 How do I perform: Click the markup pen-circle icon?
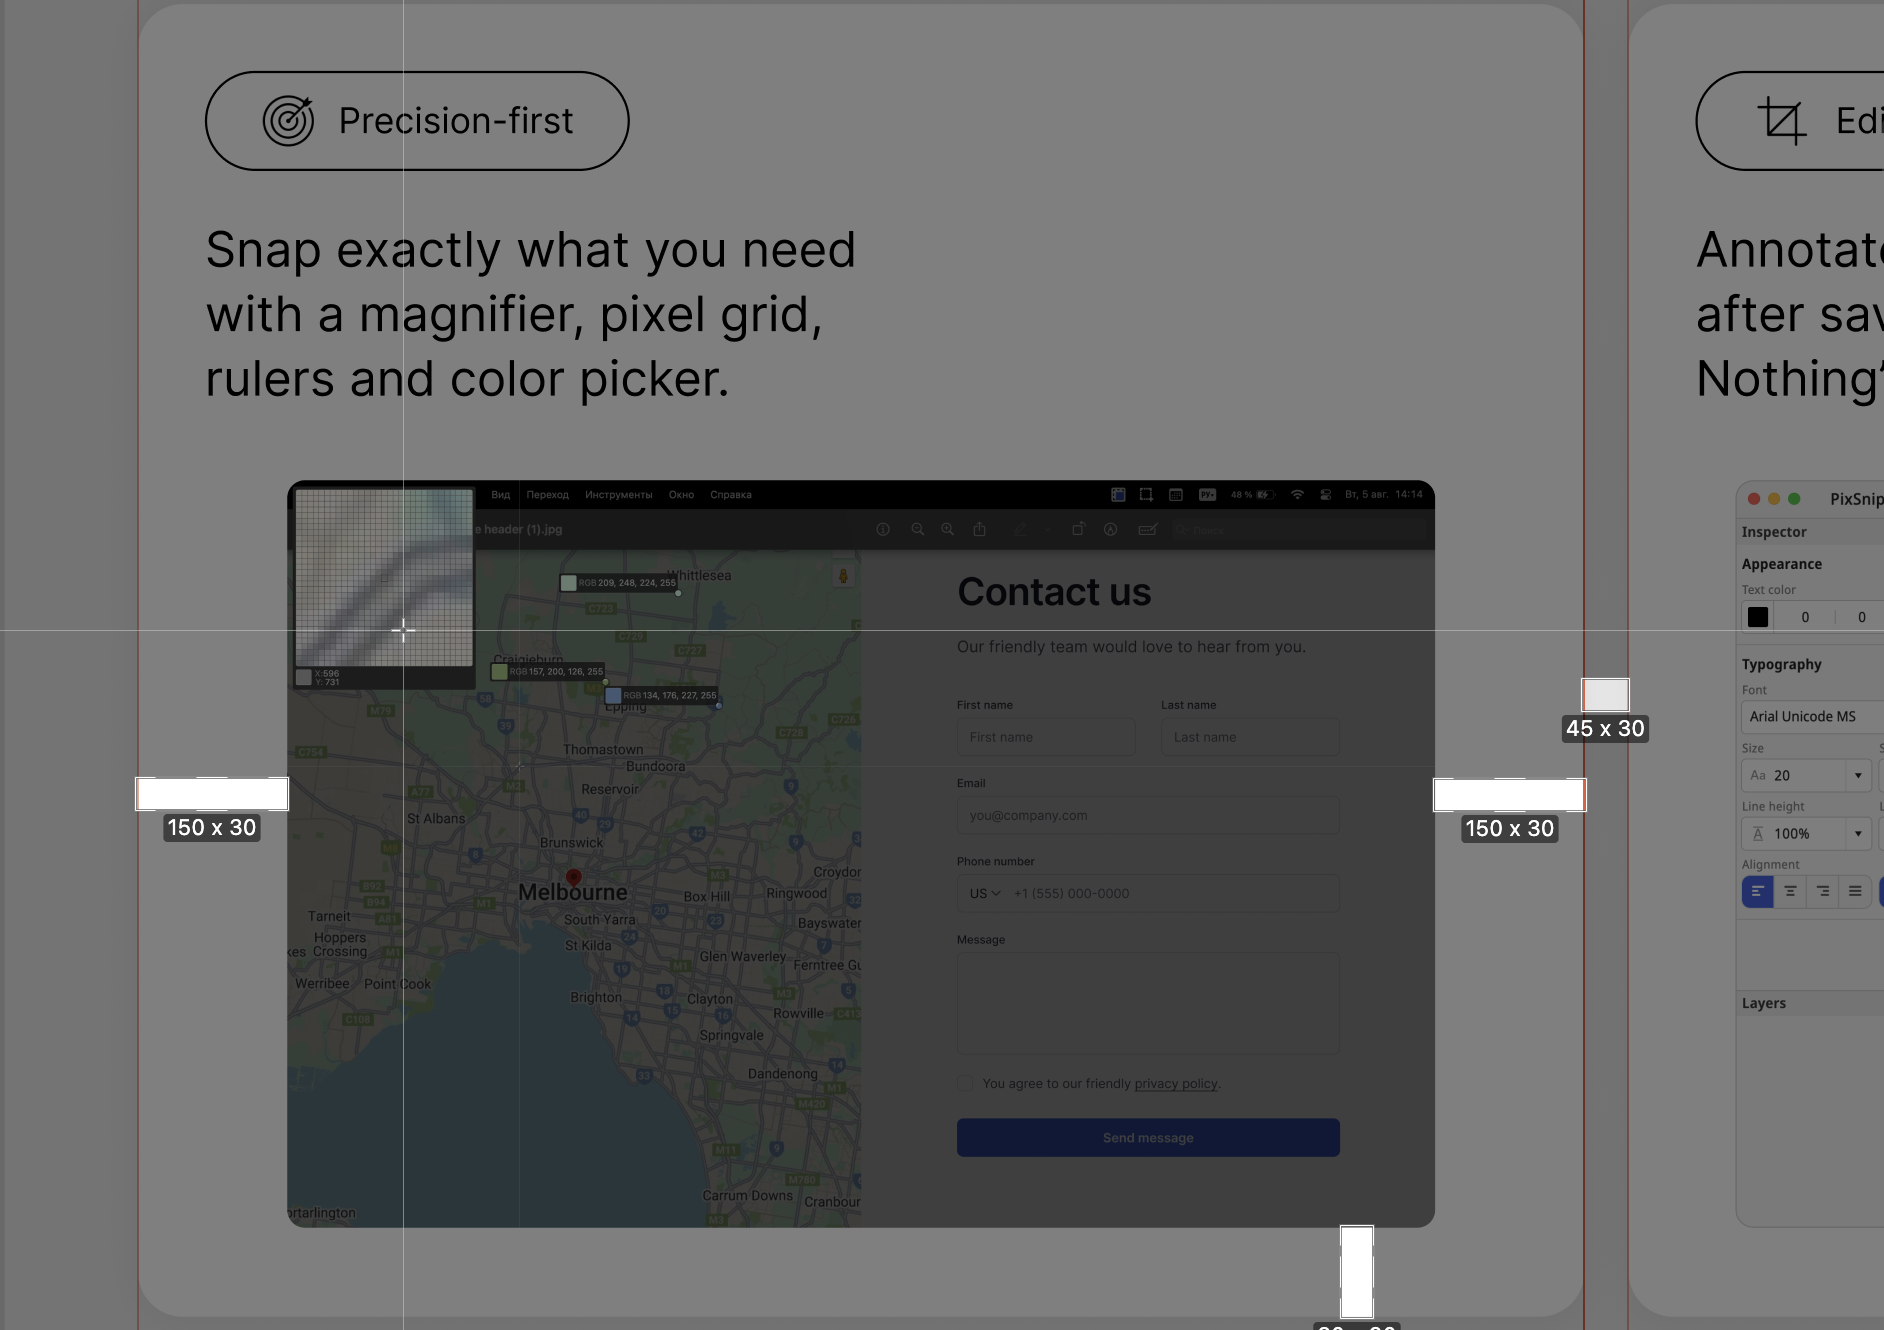point(1110,530)
